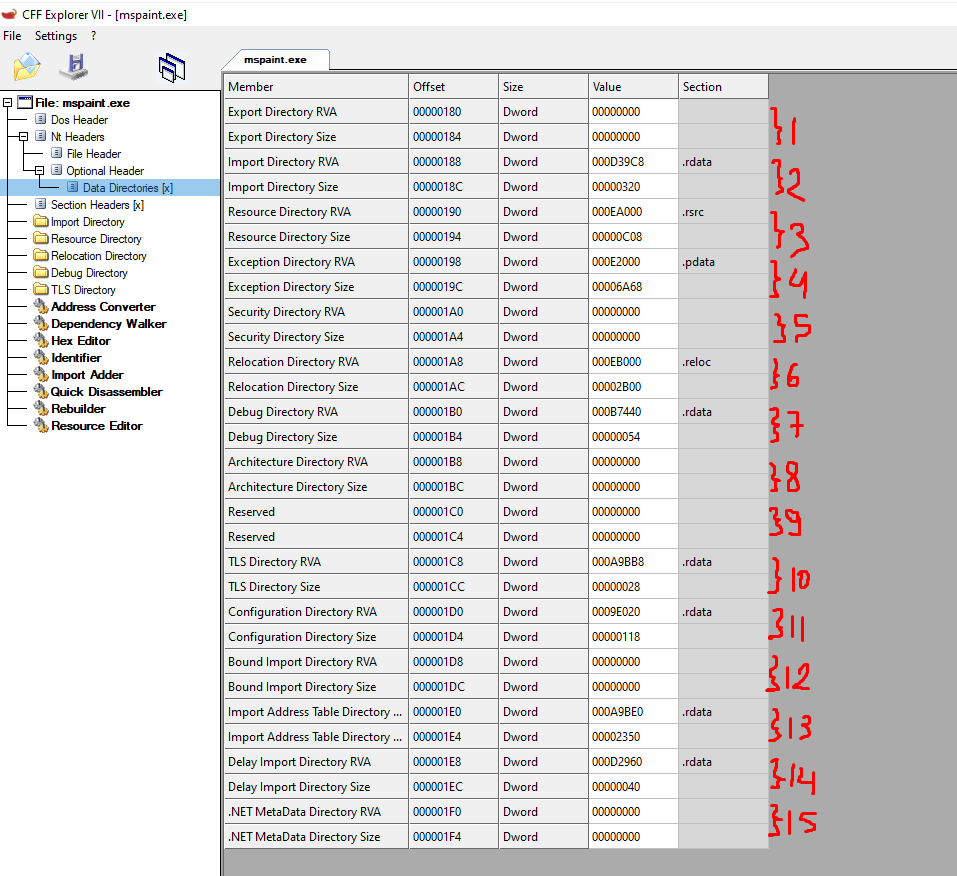
Task: Open Debug Directory in the tree
Action: tap(89, 273)
